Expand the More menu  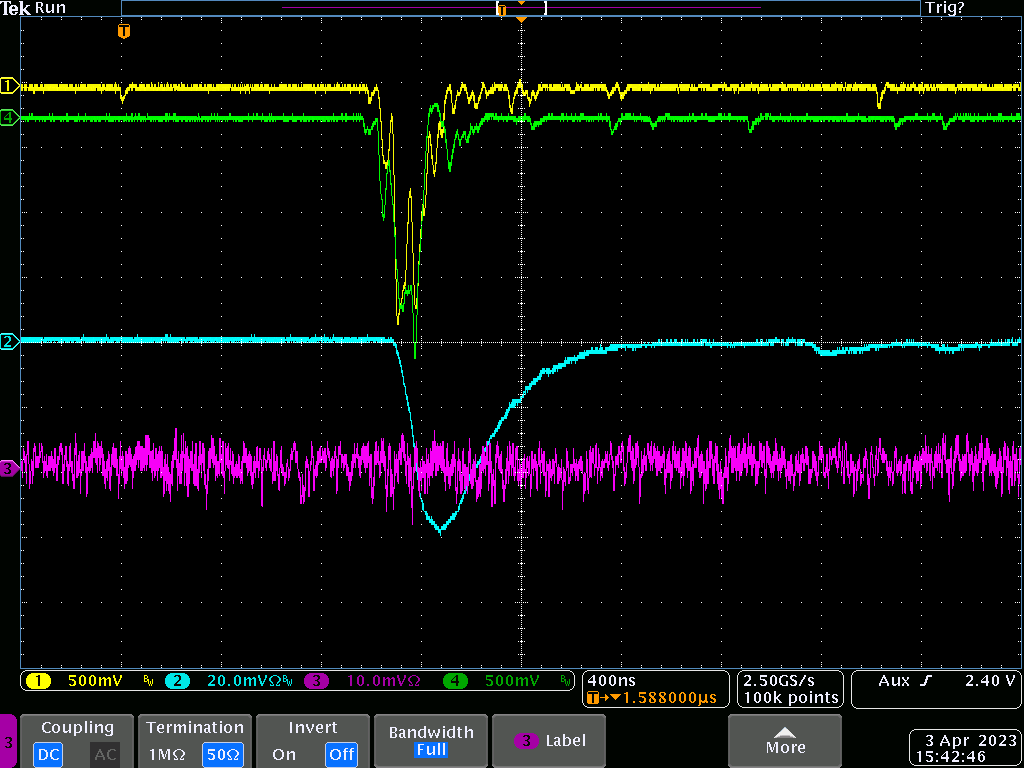(785, 741)
